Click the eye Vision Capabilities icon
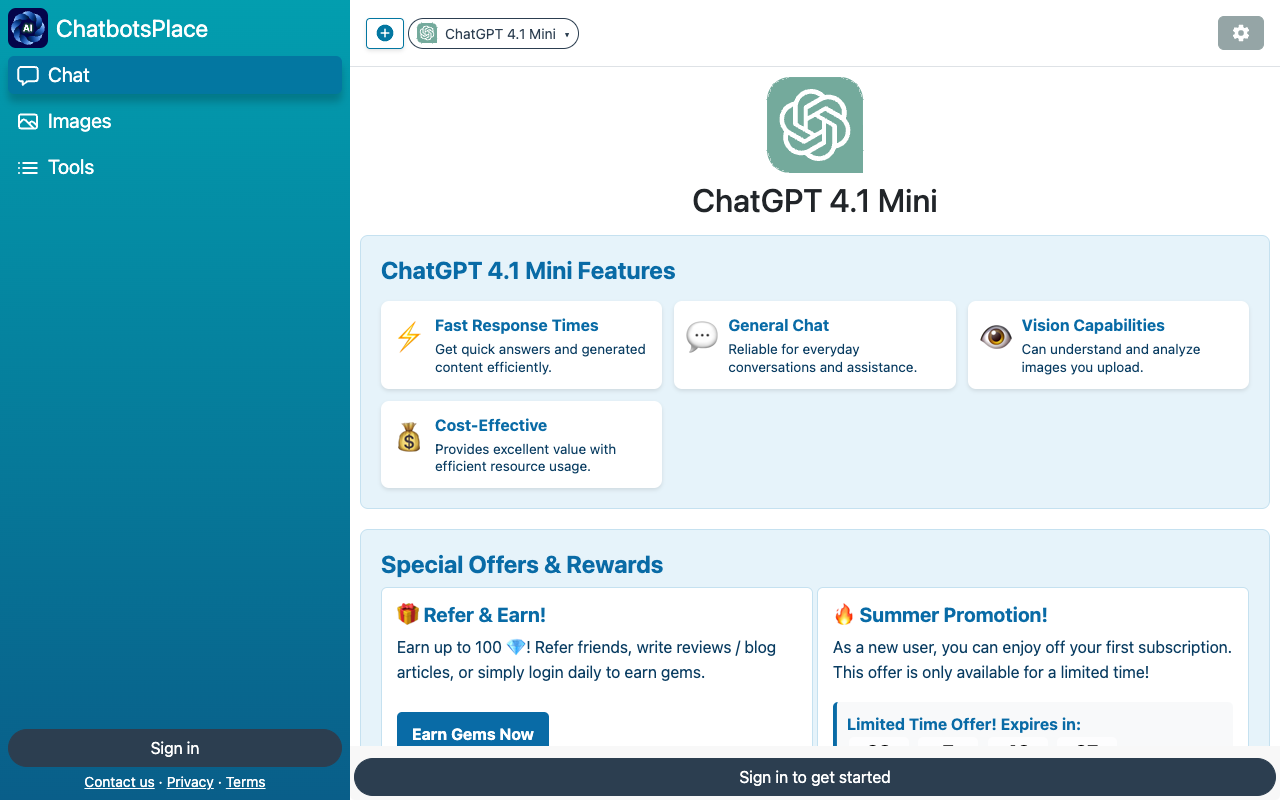The height and width of the screenshot is (800, 1280). click(996, 336)
